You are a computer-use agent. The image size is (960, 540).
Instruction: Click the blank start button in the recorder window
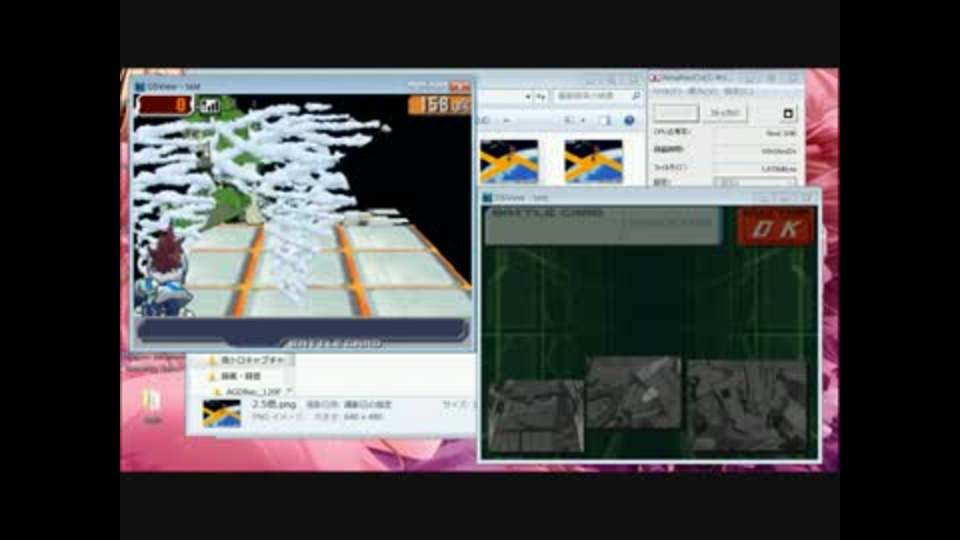676,113
